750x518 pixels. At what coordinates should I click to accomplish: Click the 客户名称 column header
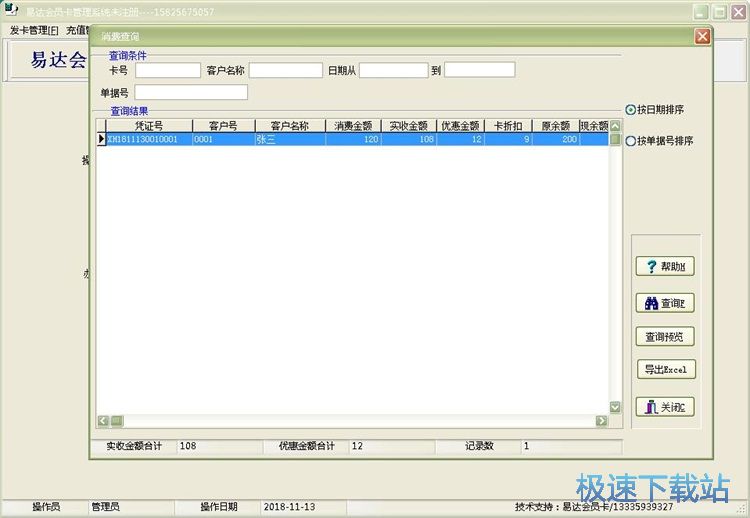(x=290, y=126)
